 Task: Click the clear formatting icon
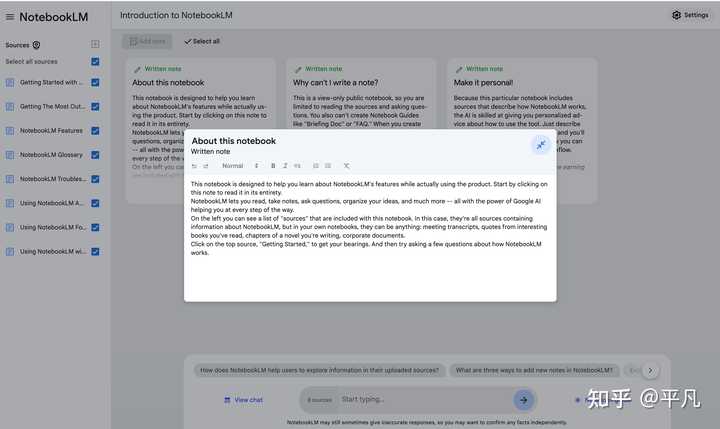[347, 166]
